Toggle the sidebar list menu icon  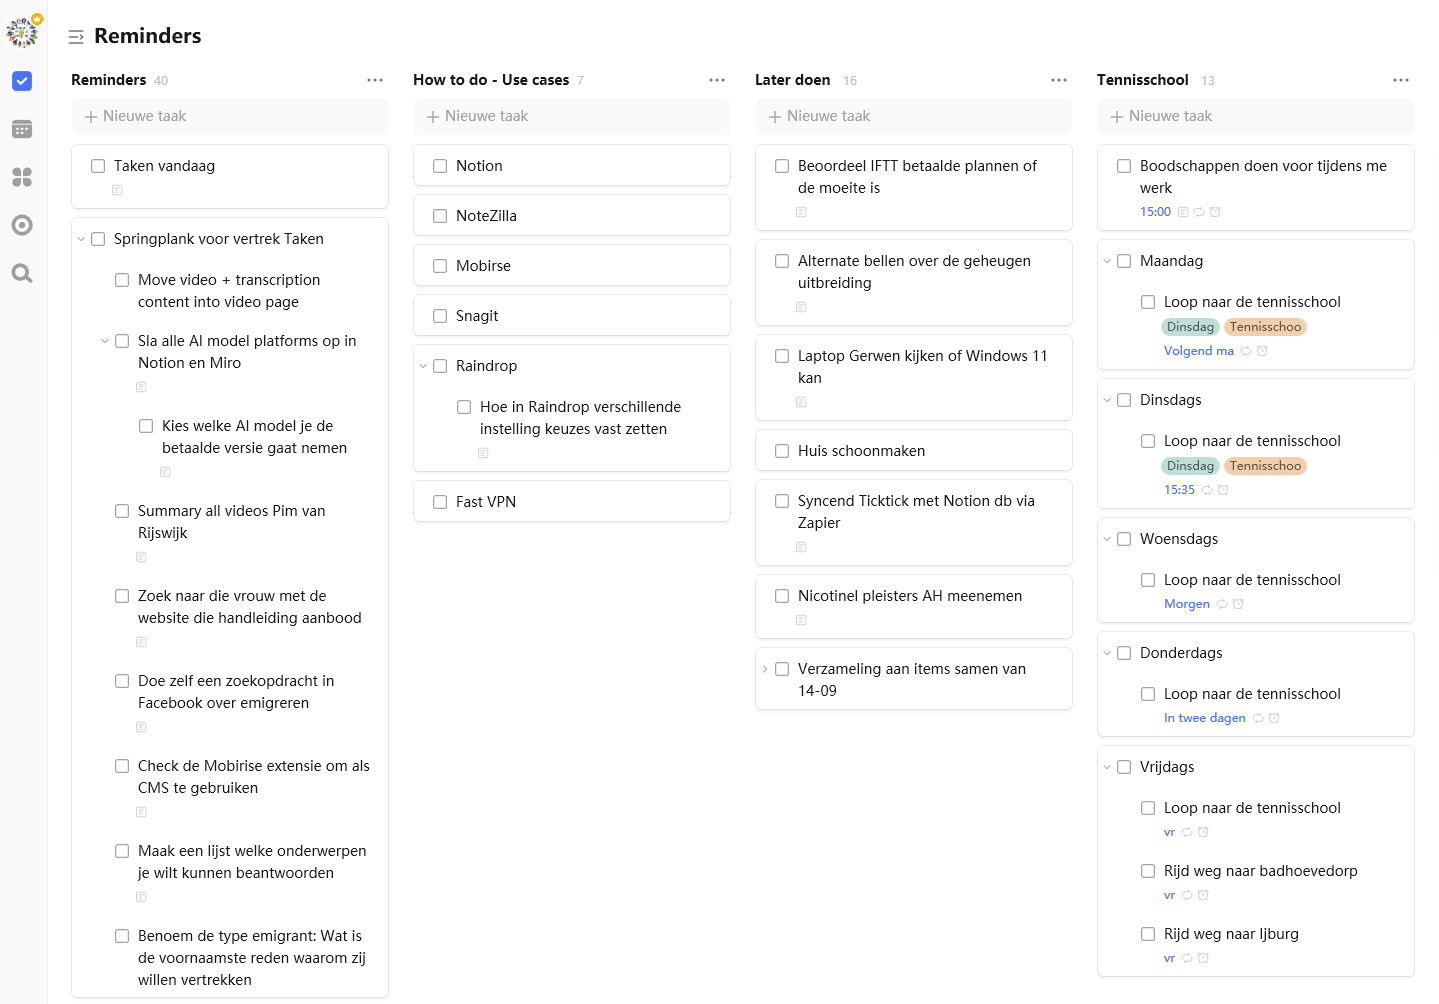(76, 37)
